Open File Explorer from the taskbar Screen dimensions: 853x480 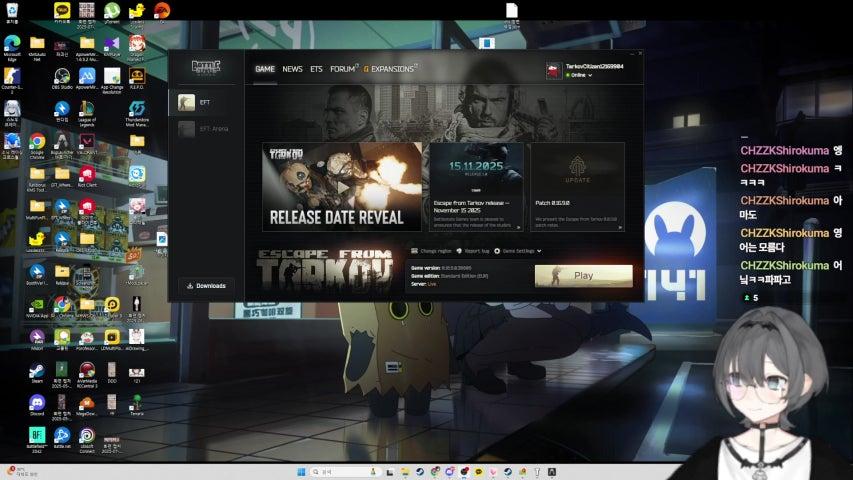pos(405,472)
